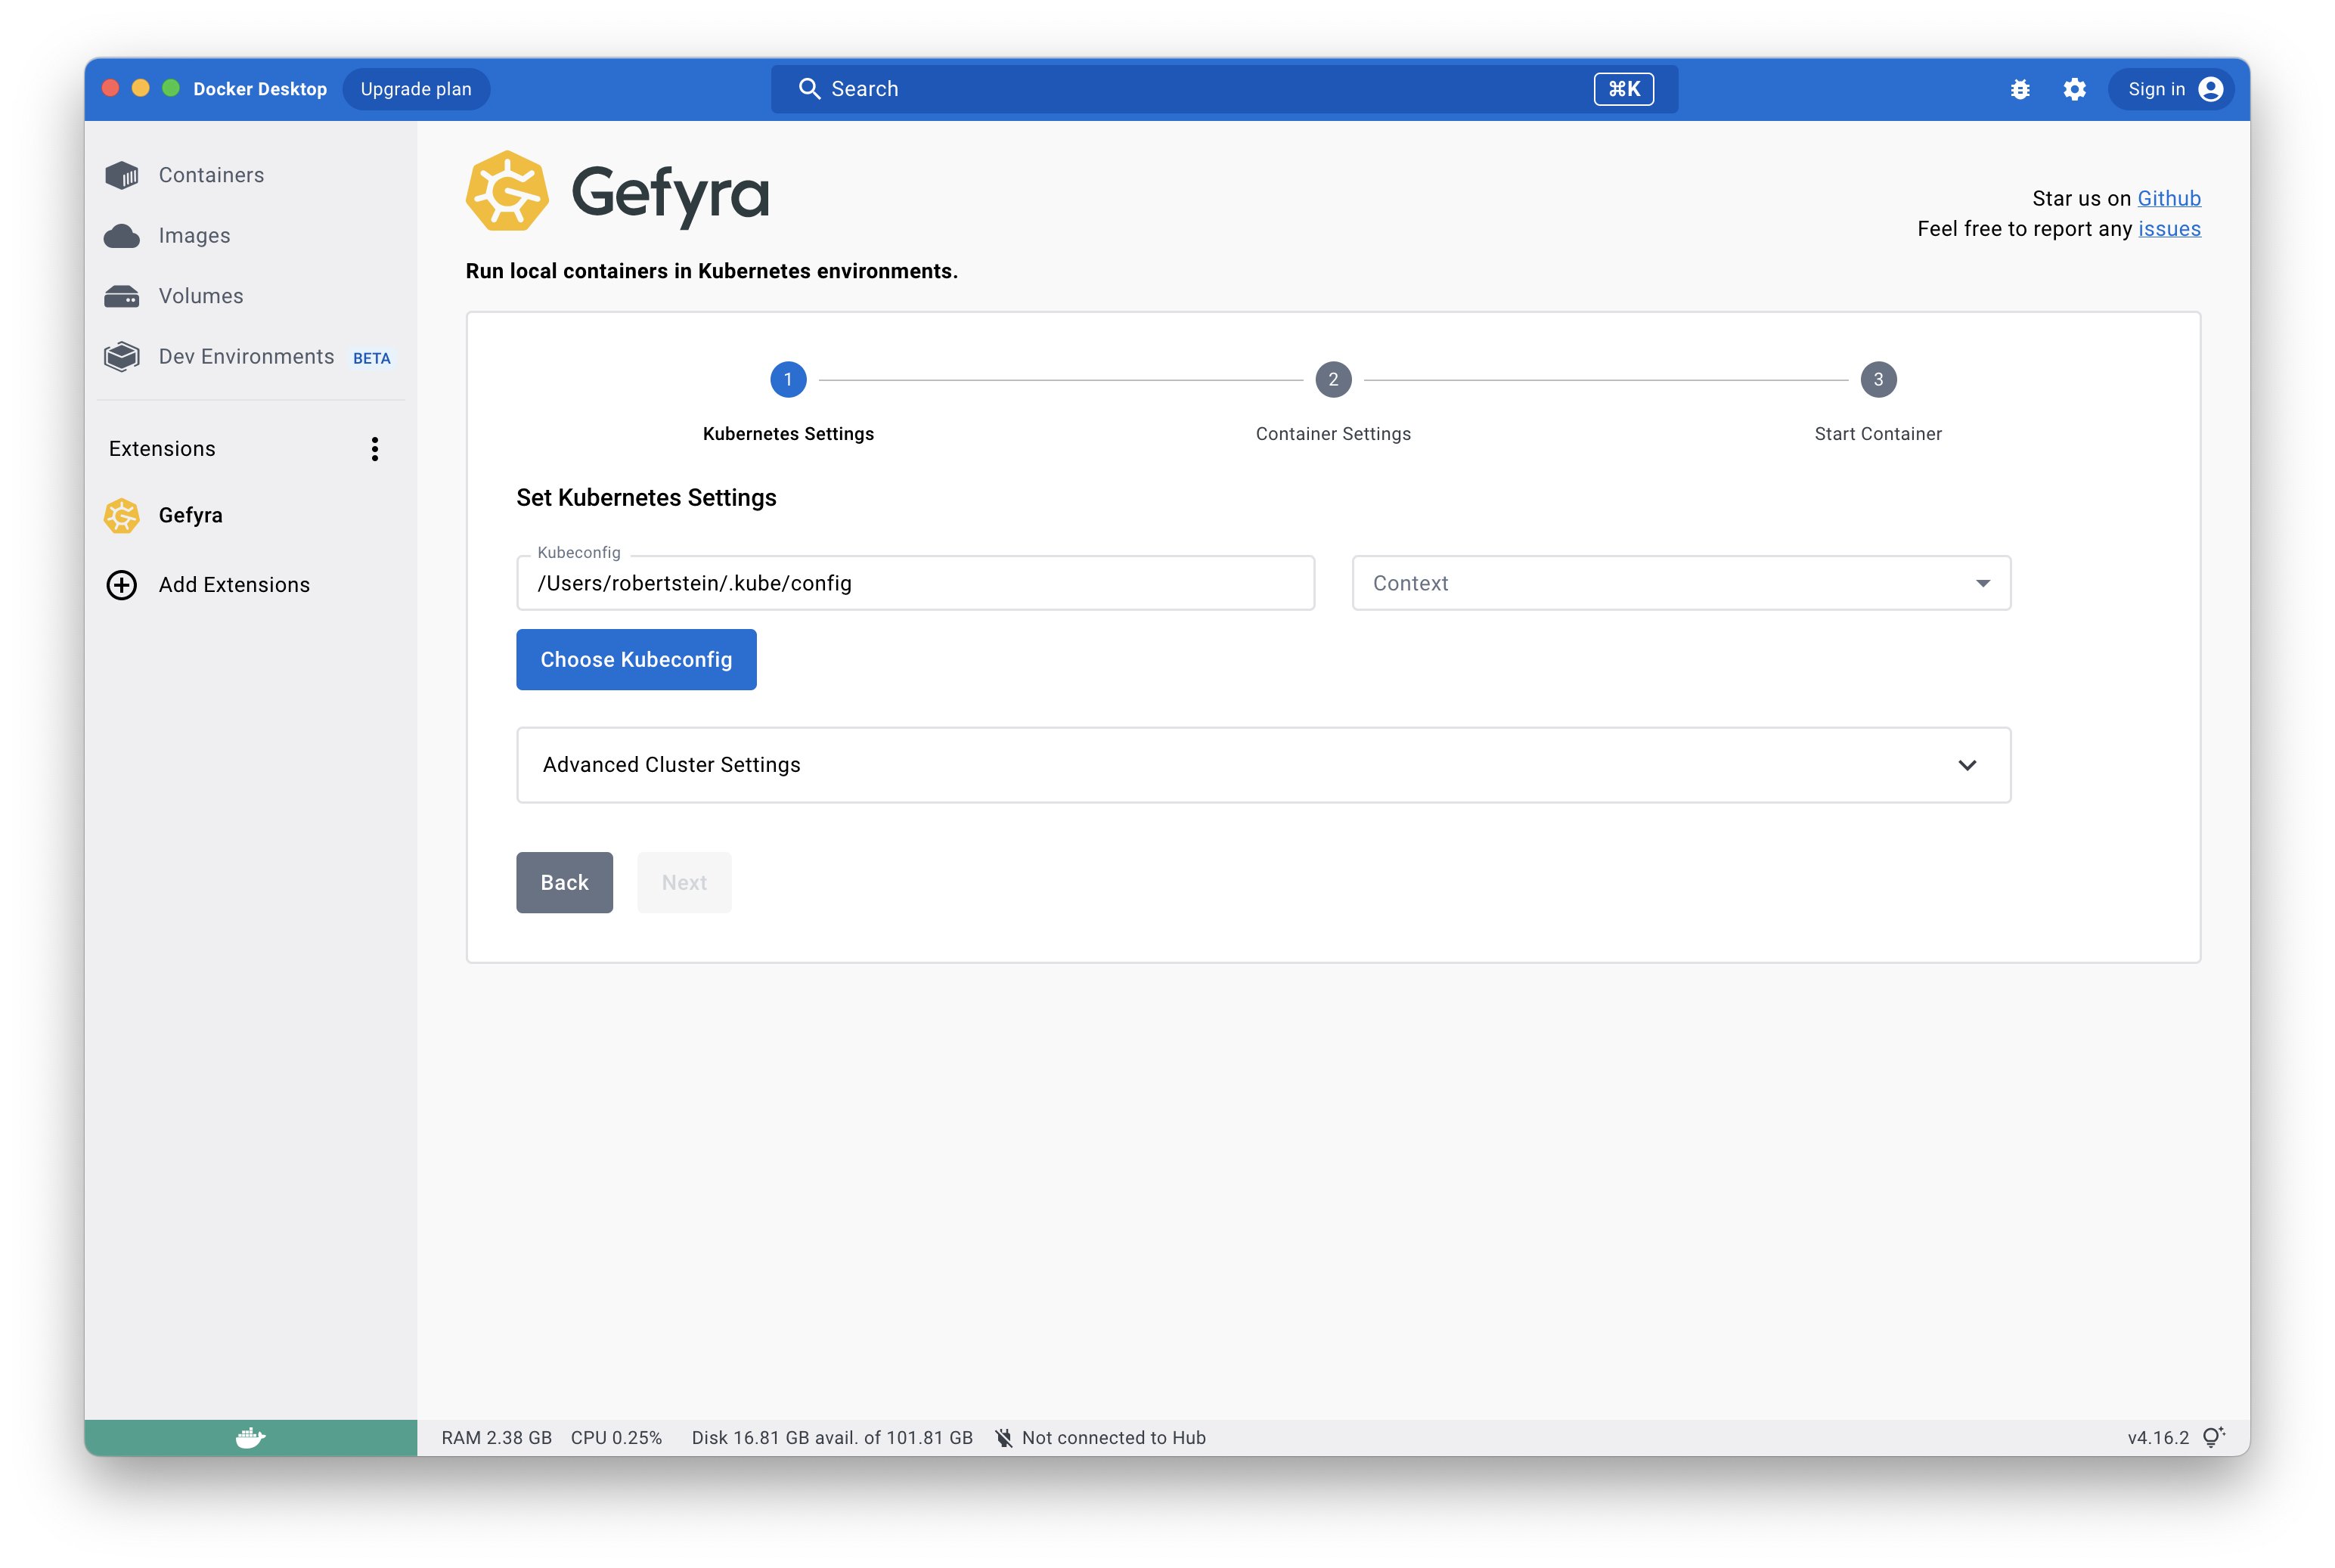The image size is (2335, 1568).
Task: Click the Github link in top right
Action: pos(2169,196)
